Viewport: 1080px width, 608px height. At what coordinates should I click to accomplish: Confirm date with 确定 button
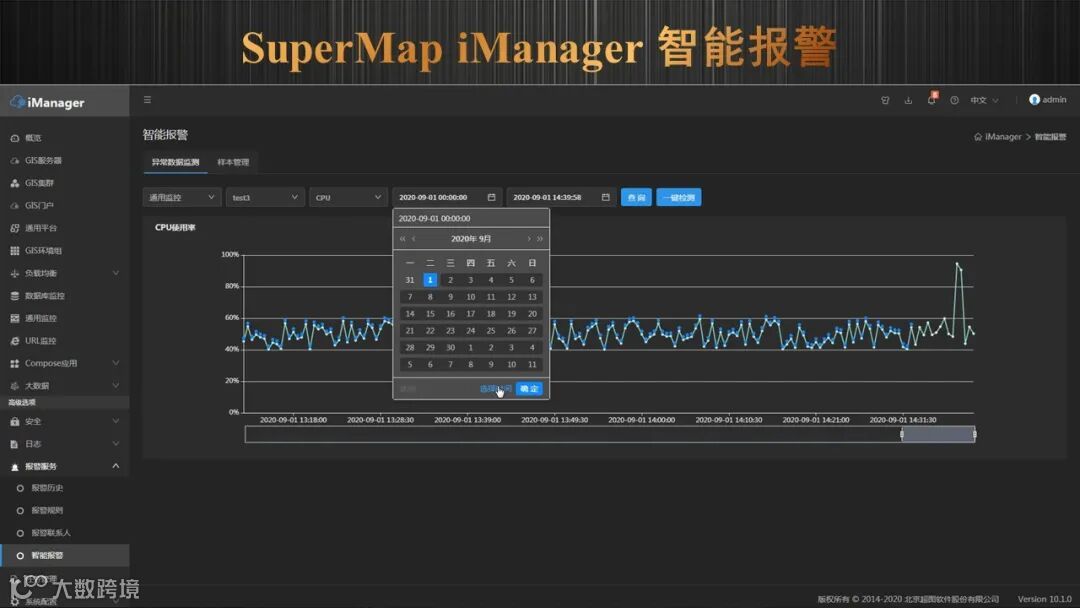pyautogui.click(x=529, y=389)
